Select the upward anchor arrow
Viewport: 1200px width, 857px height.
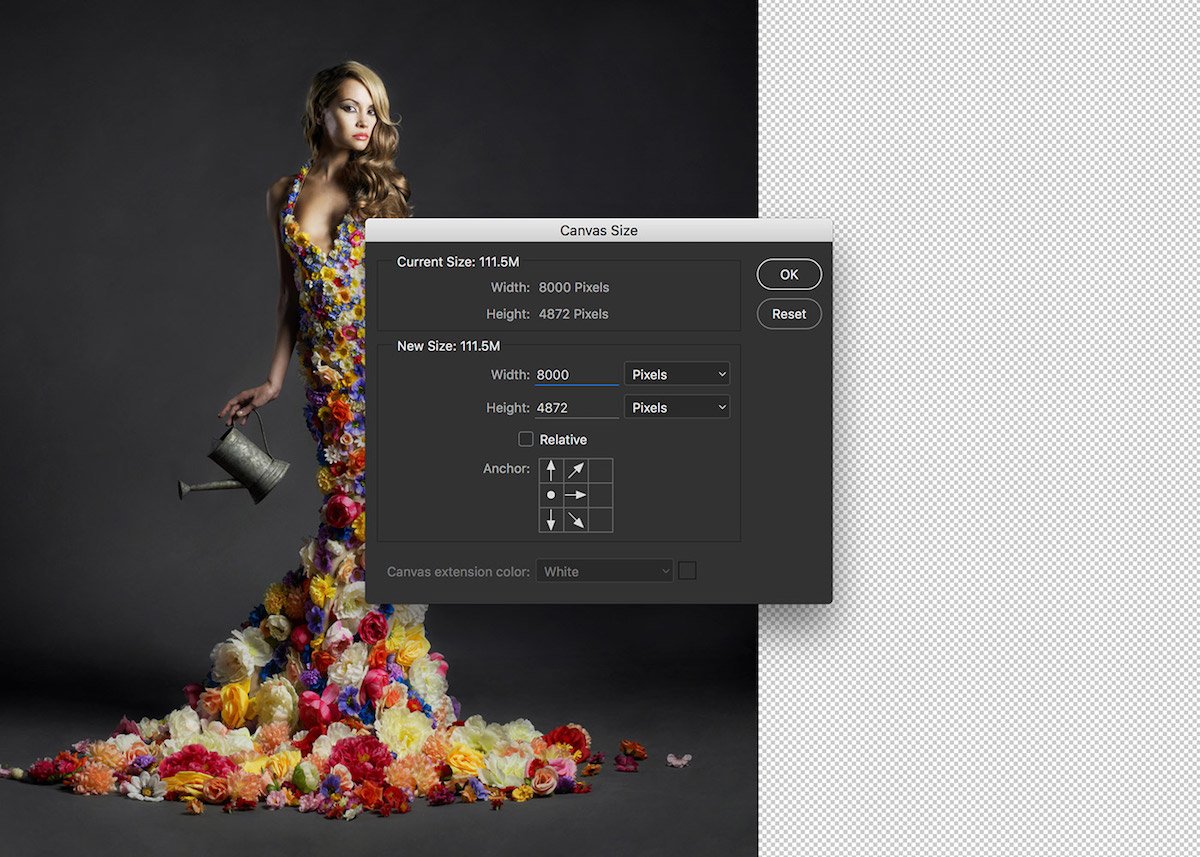[551, 470]
